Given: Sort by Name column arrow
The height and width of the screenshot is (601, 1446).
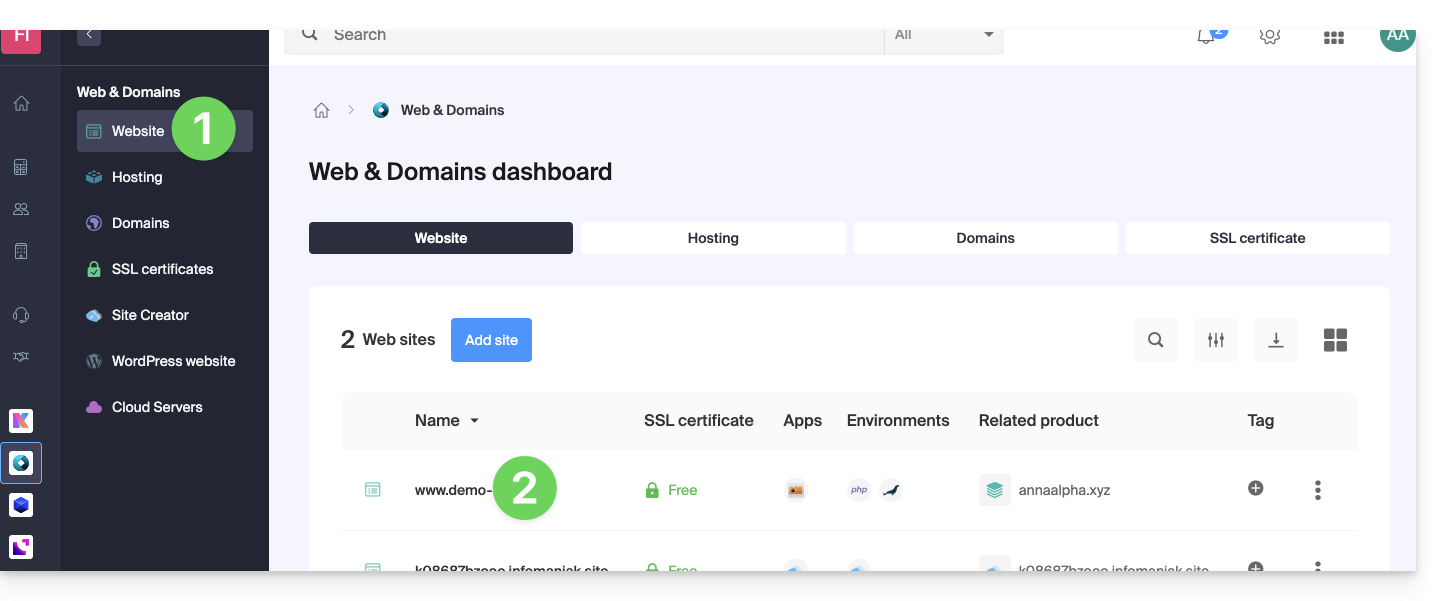Looking at the screenshot, I should pyautogui.click(x=475, y=421).
